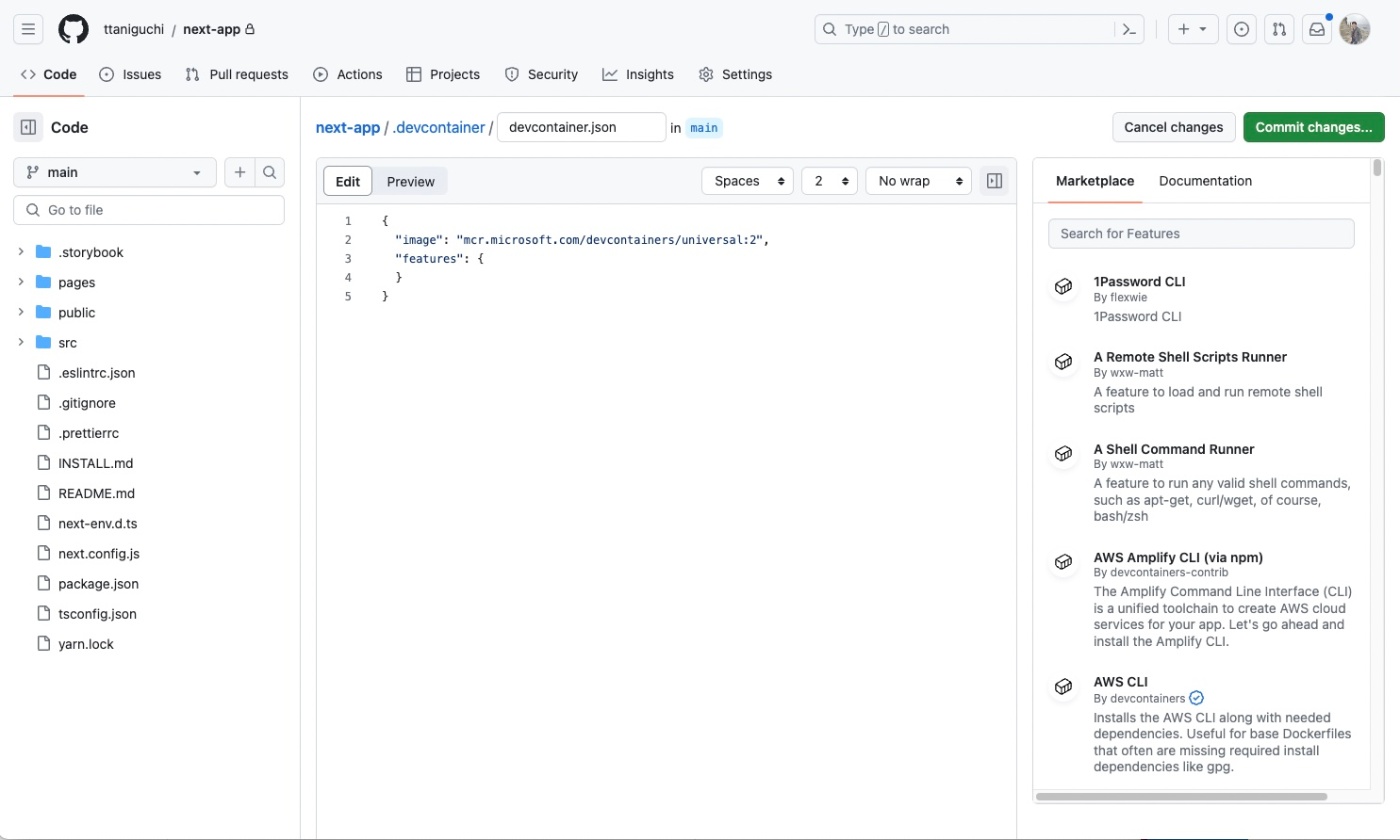
Task: Open notifications inbox icon
Action: [1317, 29]
